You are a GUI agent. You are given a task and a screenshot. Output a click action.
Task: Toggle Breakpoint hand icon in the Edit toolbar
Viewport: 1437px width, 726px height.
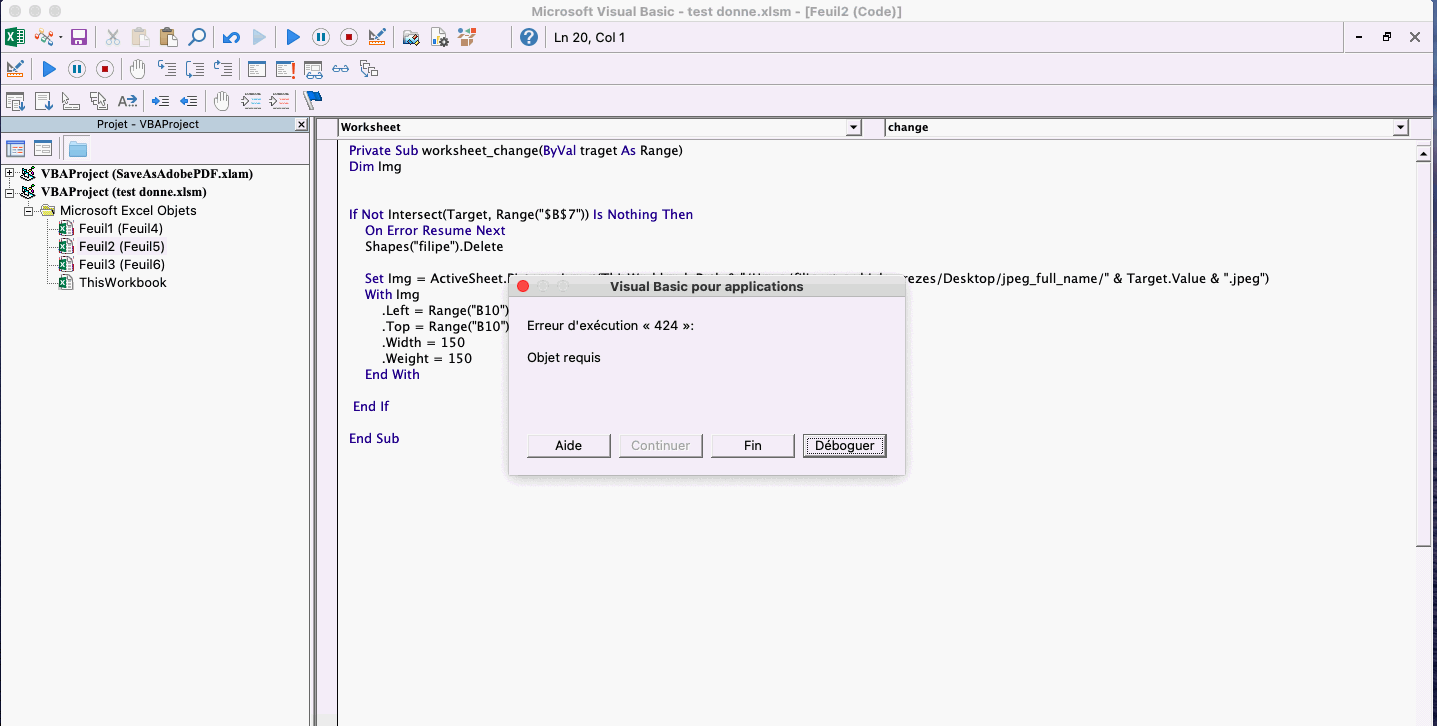222,101
